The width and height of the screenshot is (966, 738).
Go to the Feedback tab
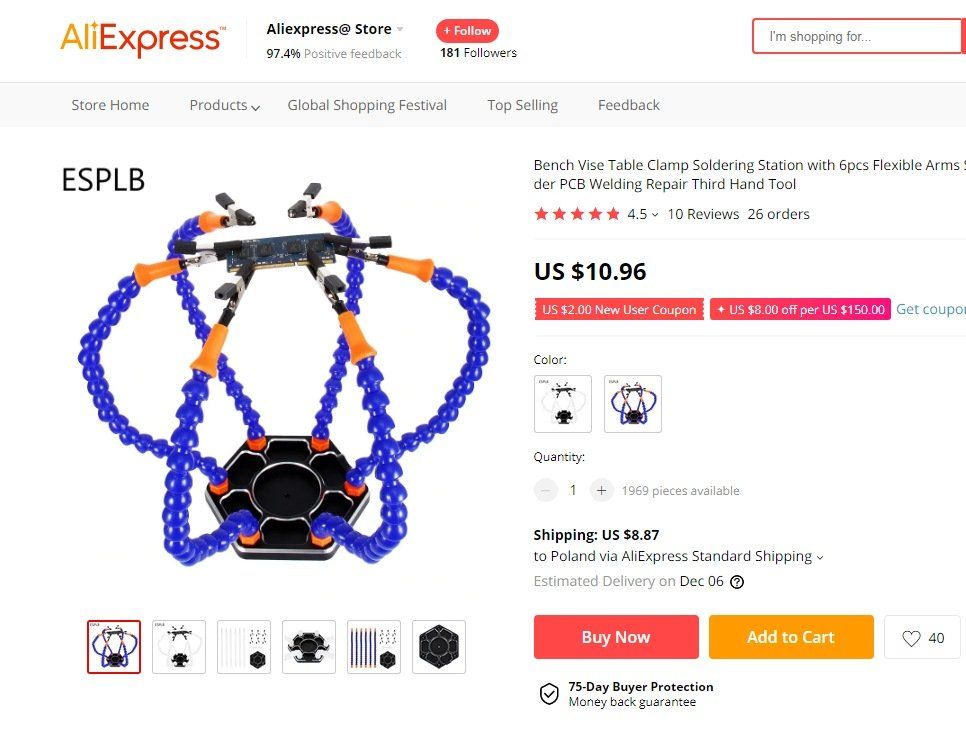point(628,105)
